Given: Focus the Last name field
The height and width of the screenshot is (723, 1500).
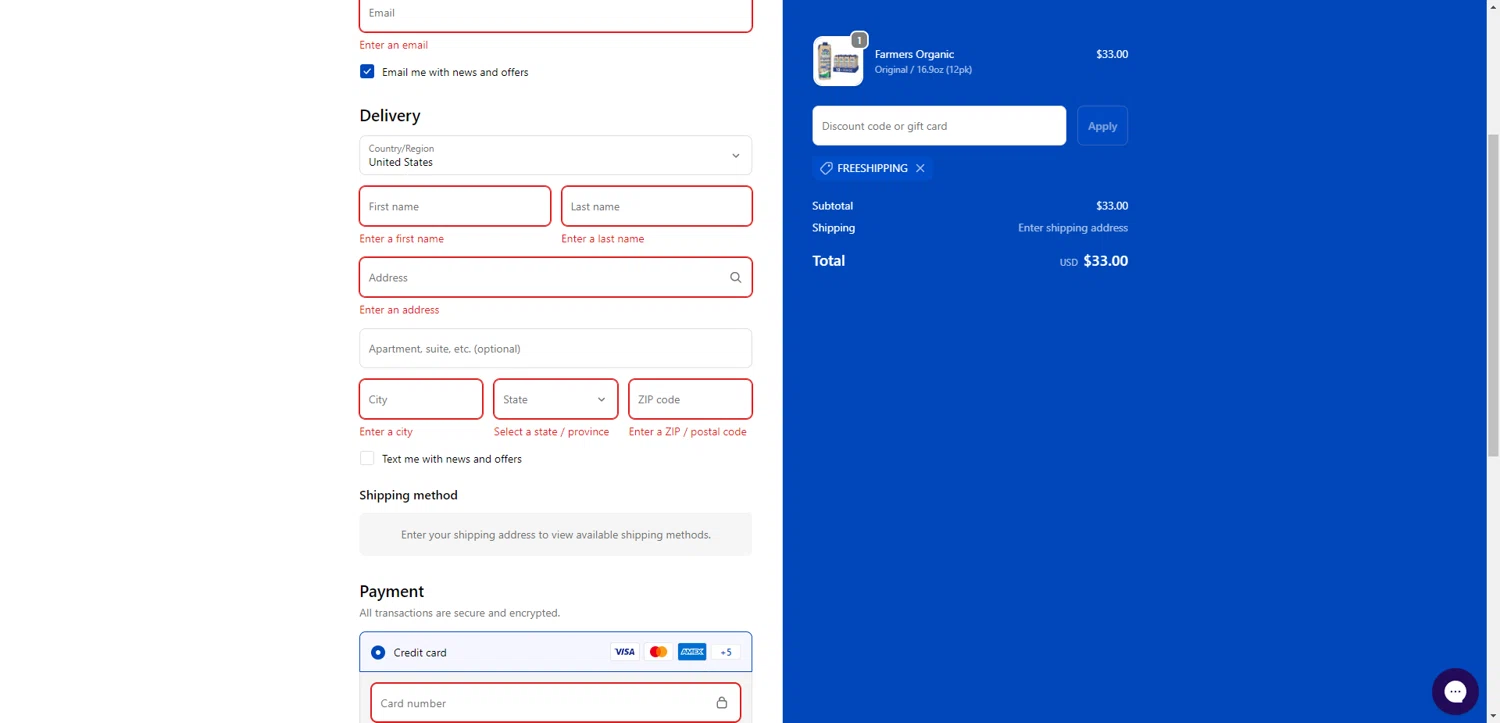Looking at the screenshot, I should tap(657, 206).
